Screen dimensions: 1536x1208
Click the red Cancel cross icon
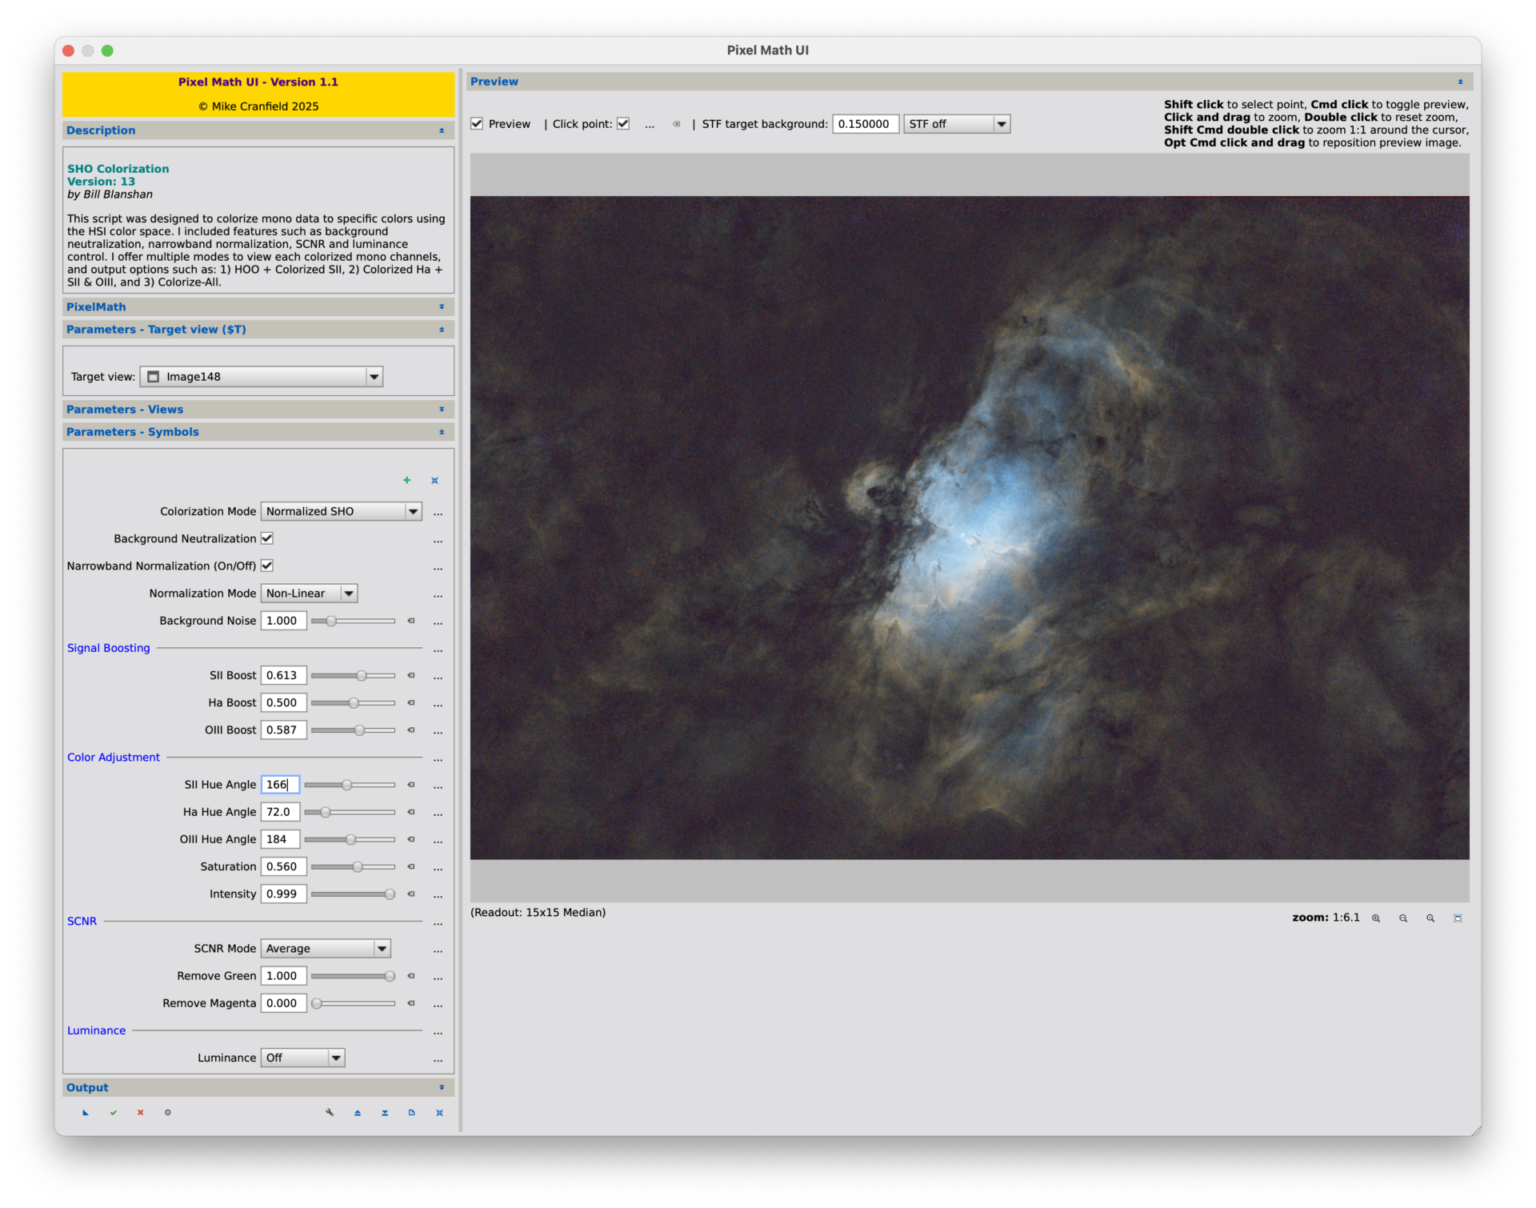[140, 1112]
